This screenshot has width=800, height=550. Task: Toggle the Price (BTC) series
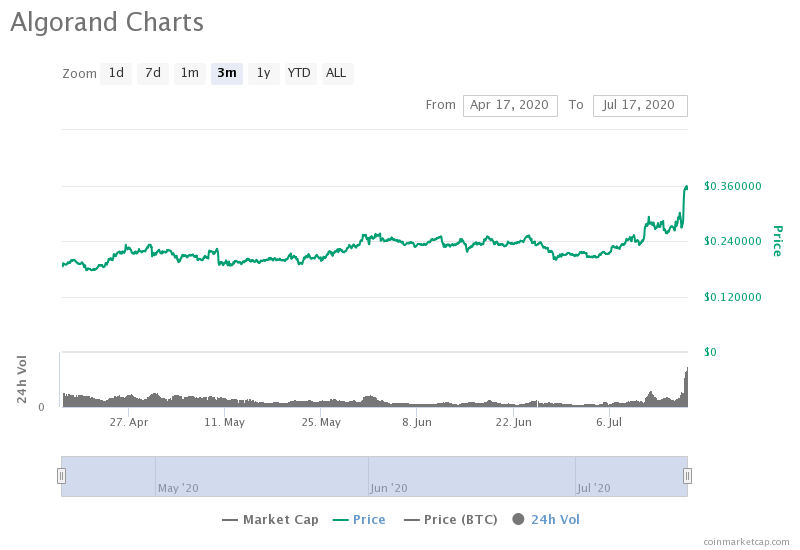pos(451,519)
